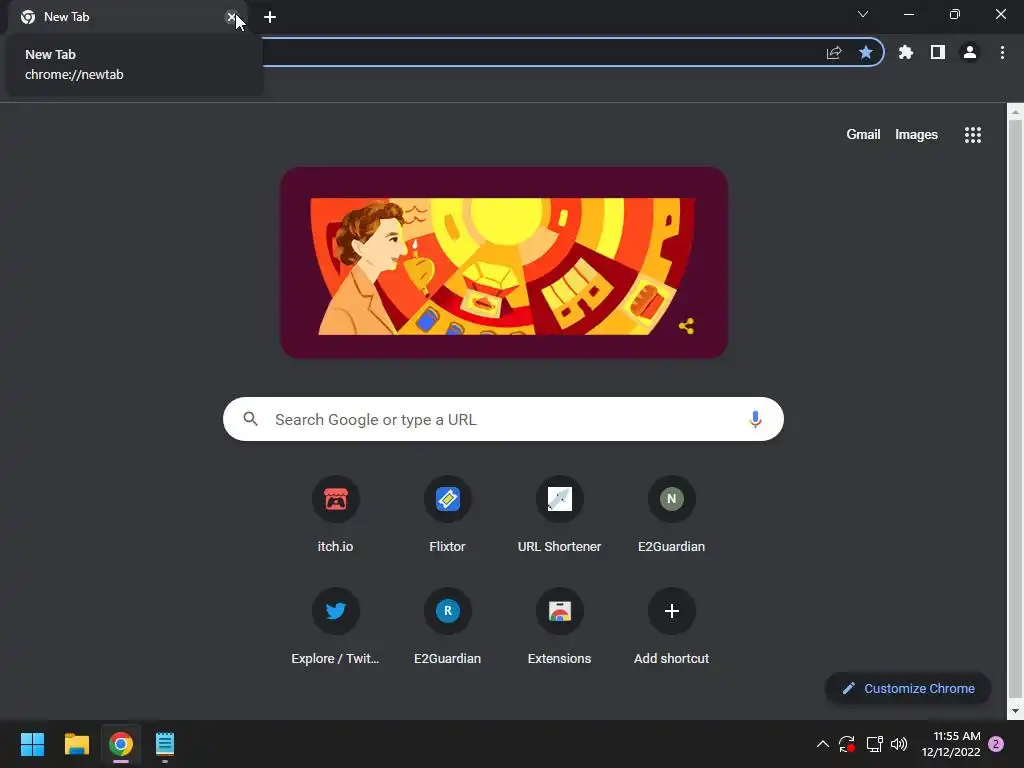This screenshot has height=768, width=1024.
Task: Click the magnifier icon in search box
Action: pos(251,419)
